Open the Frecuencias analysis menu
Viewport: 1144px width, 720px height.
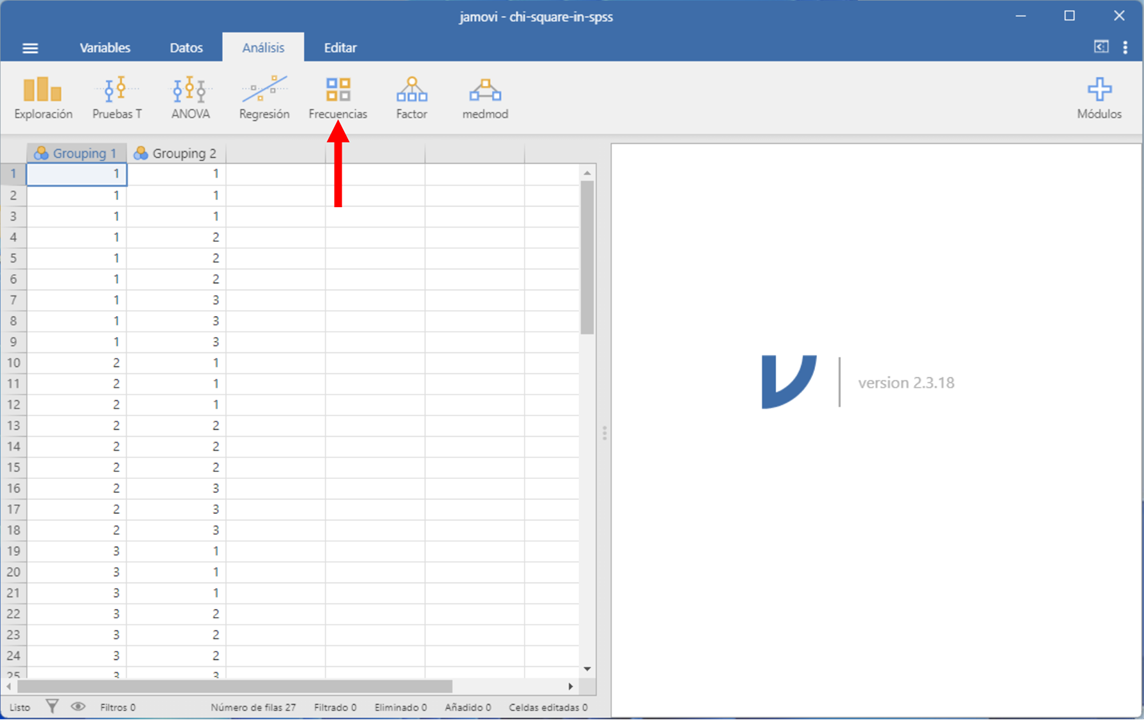click(338, 98)
